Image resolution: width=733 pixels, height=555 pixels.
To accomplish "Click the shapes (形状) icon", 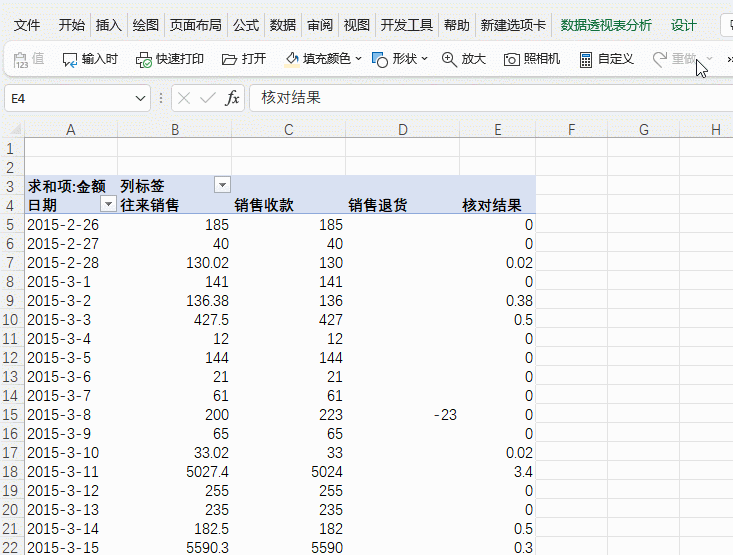I will [380, 59].
